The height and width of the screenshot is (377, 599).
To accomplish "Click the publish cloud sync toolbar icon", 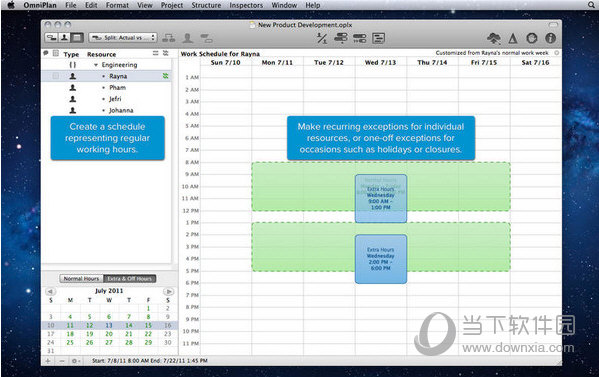I will tap(494, 38).
